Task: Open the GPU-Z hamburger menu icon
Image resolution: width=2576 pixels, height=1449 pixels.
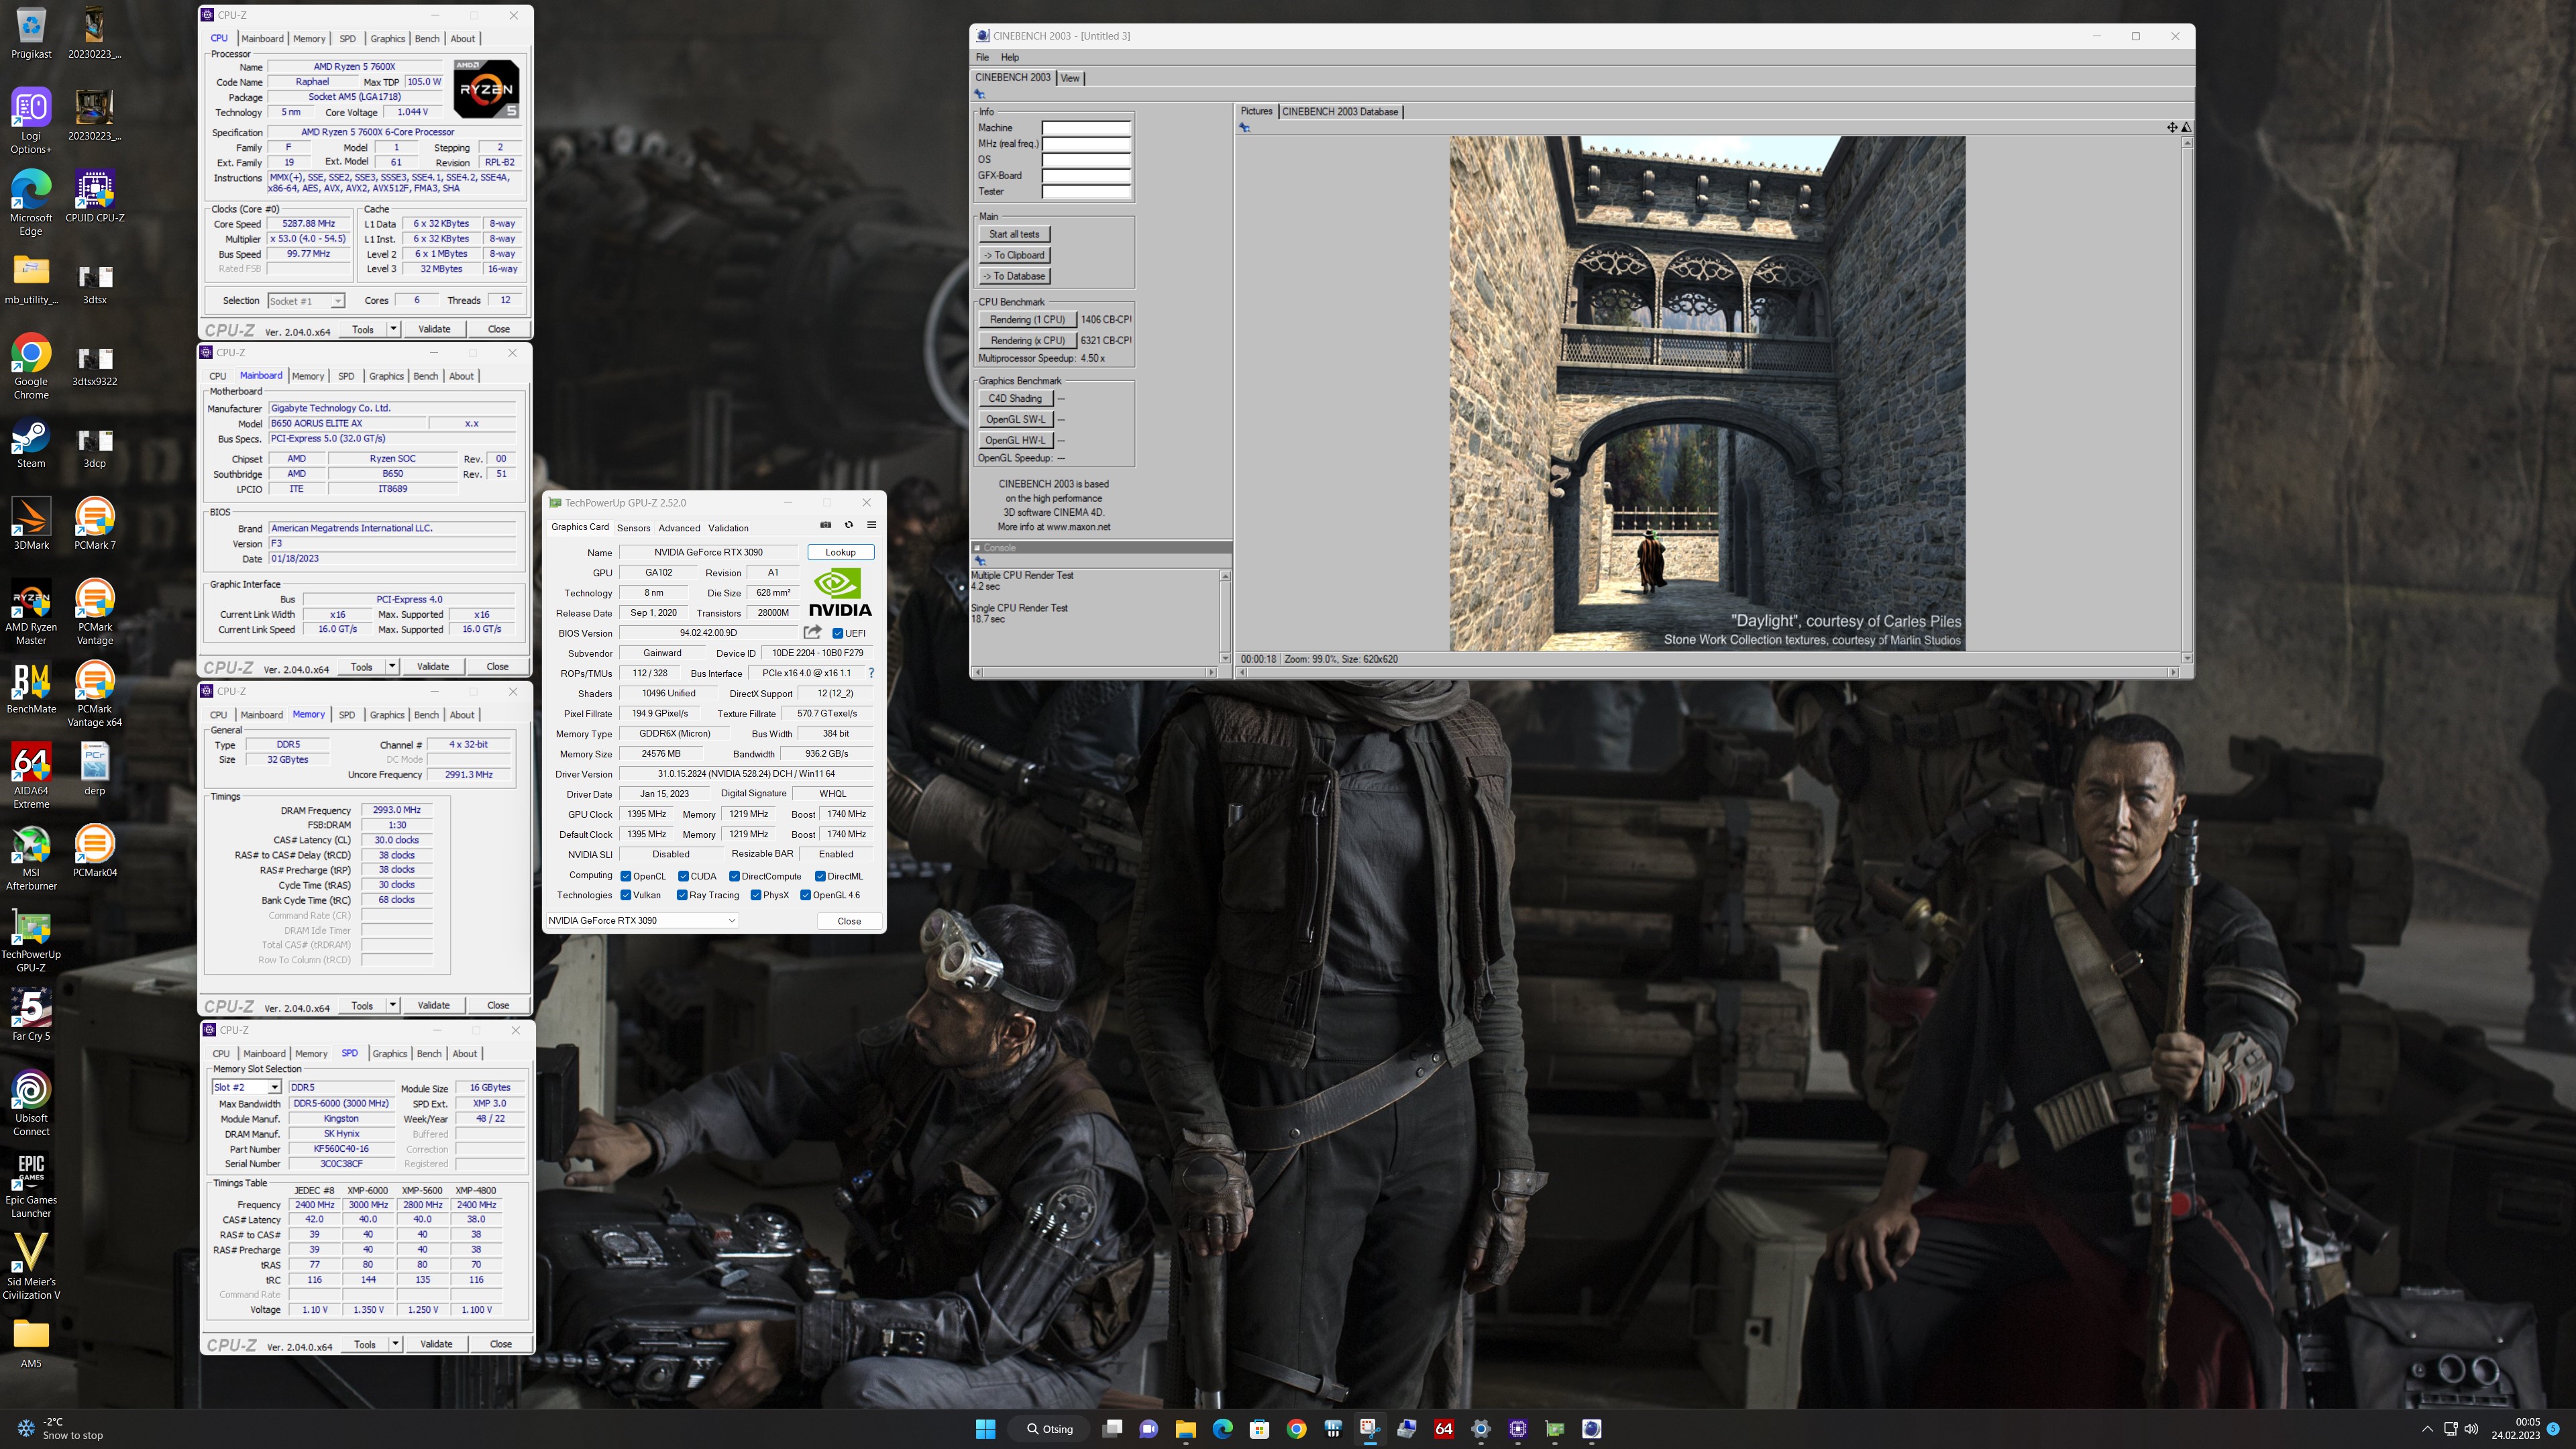Action: click(x=871, y=525)
